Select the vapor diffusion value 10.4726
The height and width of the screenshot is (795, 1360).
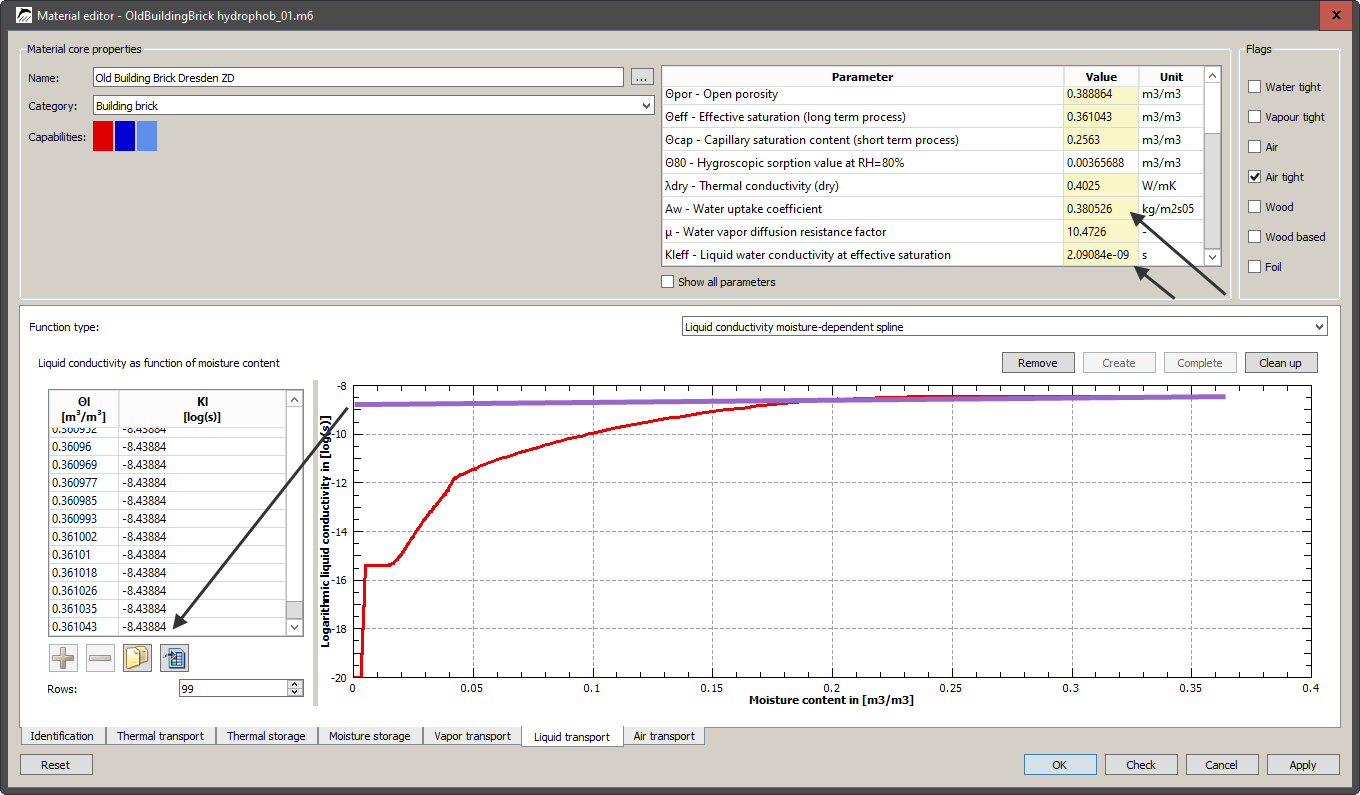click(1100, 232)
